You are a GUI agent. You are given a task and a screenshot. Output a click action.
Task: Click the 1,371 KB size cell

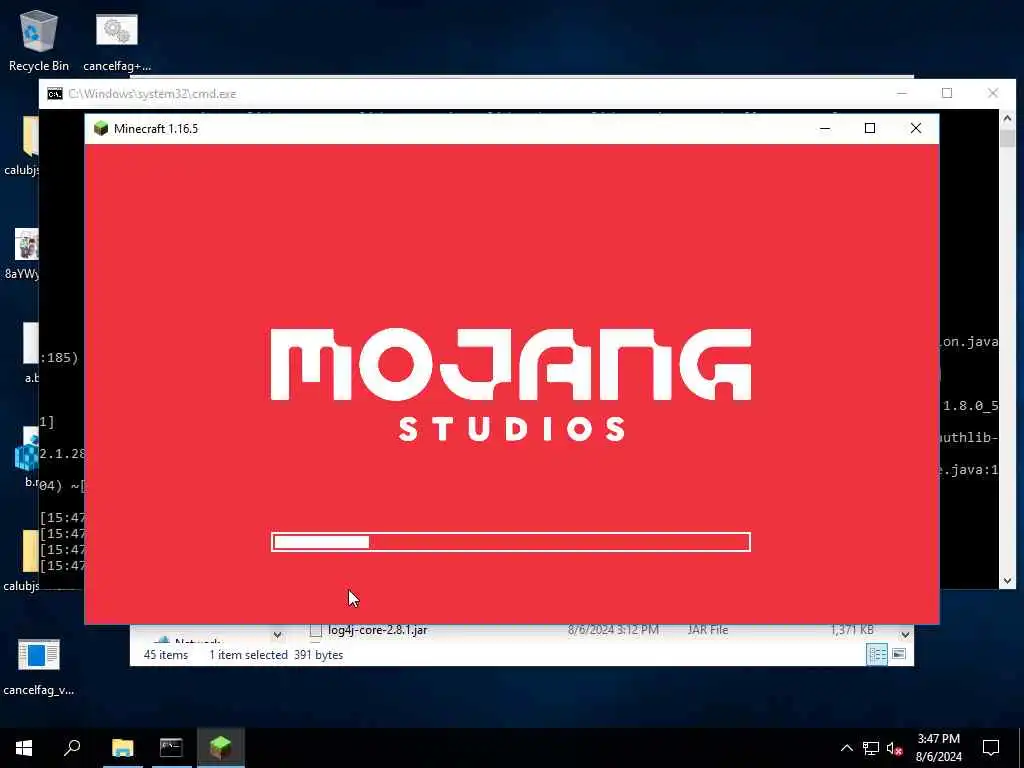852,630
